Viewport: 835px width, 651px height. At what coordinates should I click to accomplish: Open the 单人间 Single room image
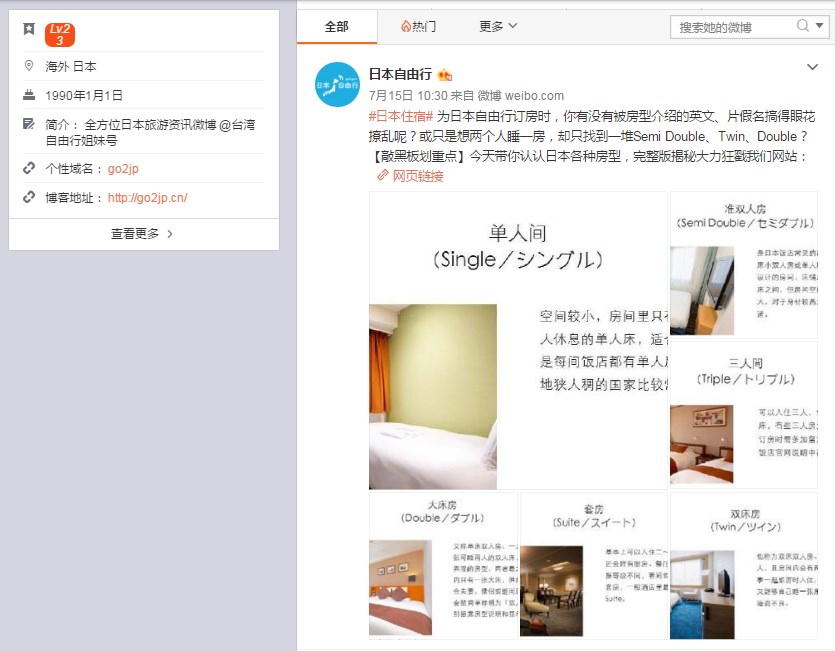[518, 340]
